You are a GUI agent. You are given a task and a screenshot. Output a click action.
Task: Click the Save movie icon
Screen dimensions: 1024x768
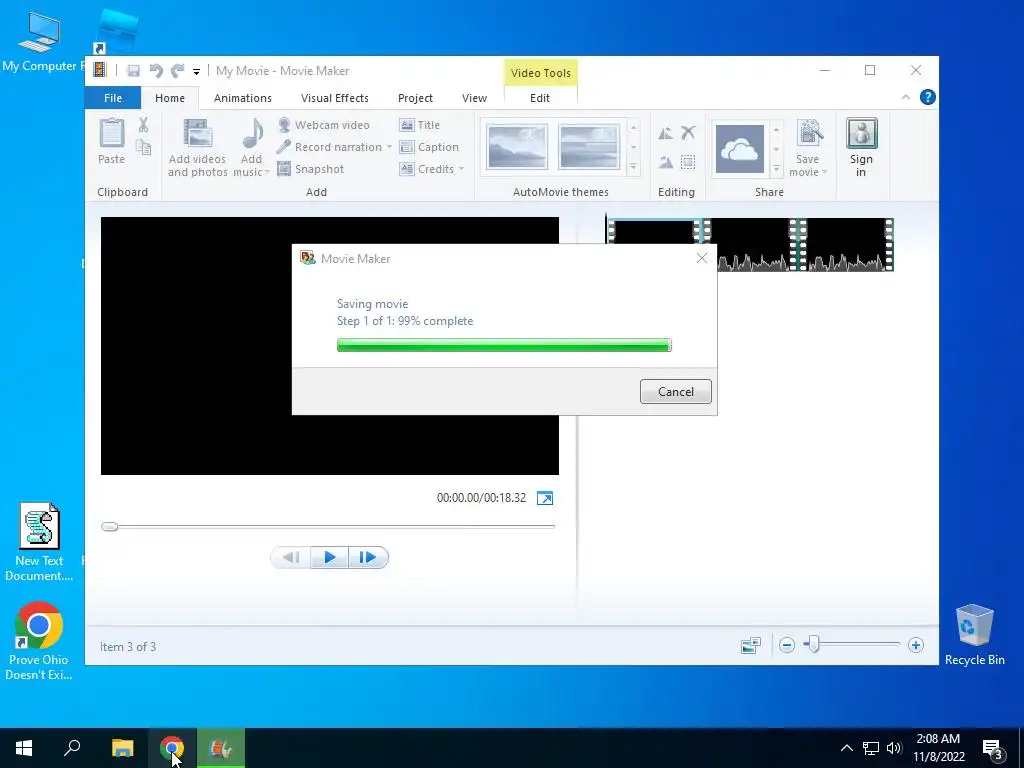pos(808,135)
